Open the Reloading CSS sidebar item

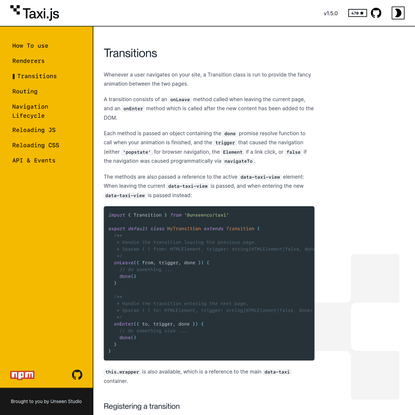click(x=35, y=145)
